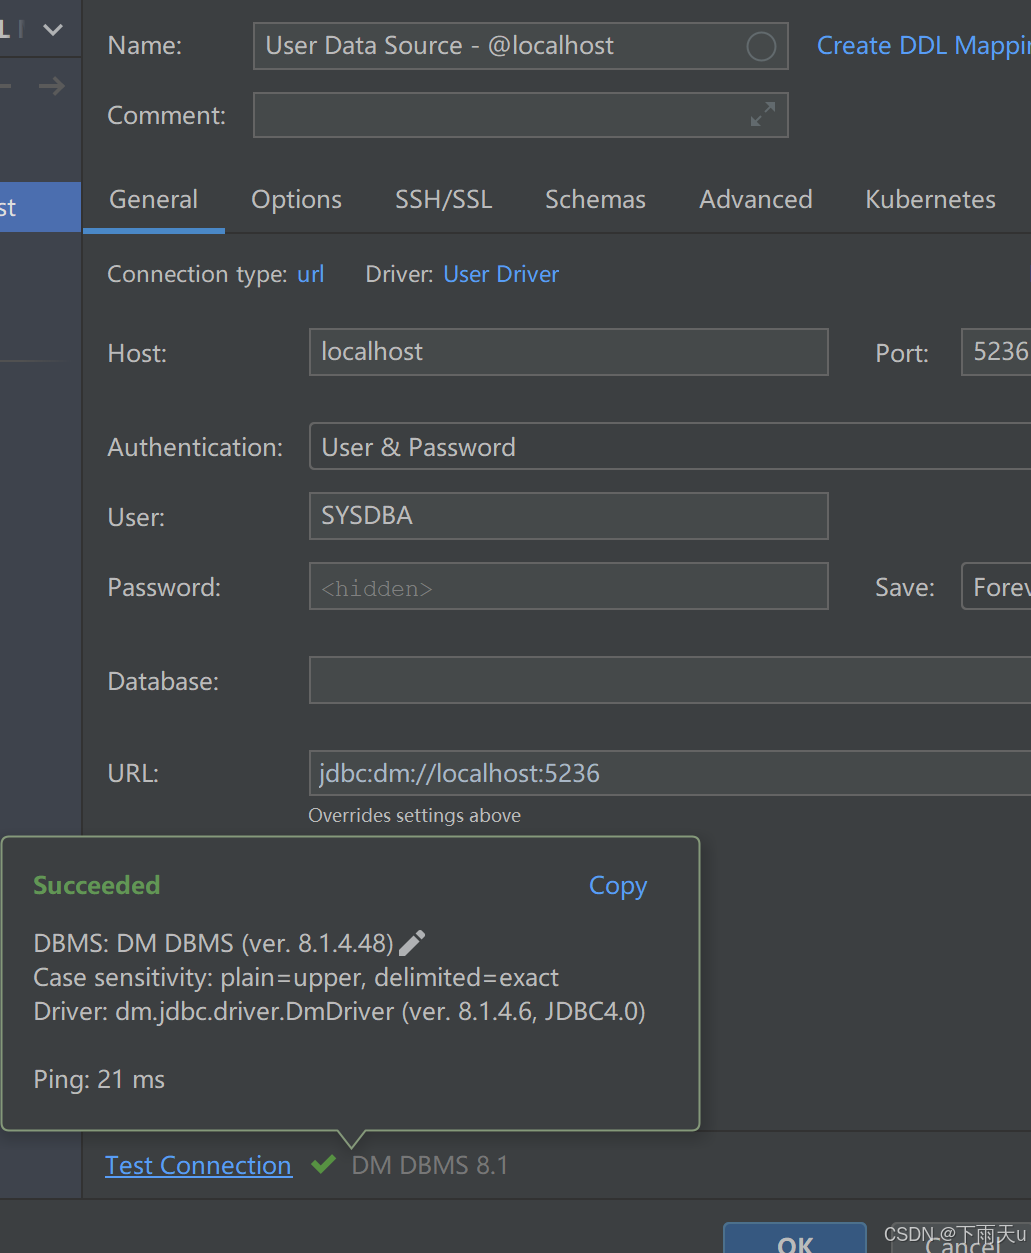
Task: Click the Cancel button
Action: (963, 1240)
